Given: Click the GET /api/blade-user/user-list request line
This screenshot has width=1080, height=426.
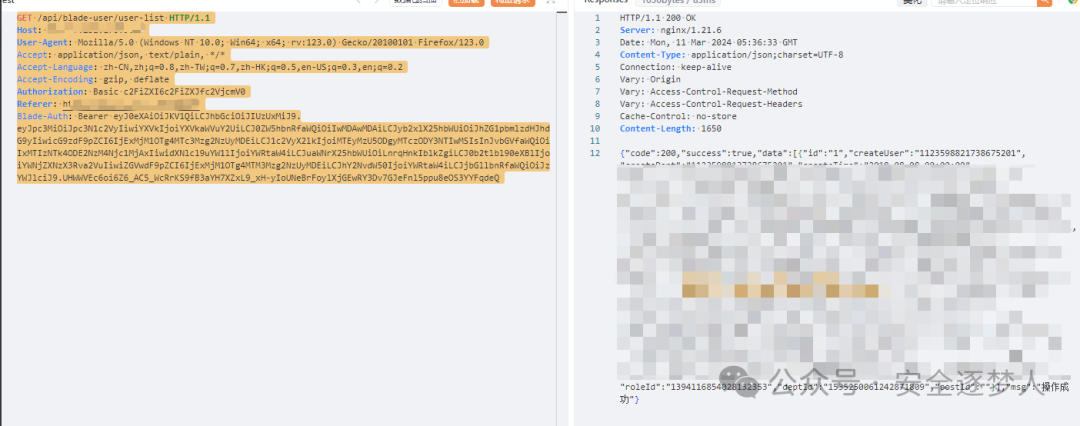Looking at the screenshot, I should click(x=113, y=17).
